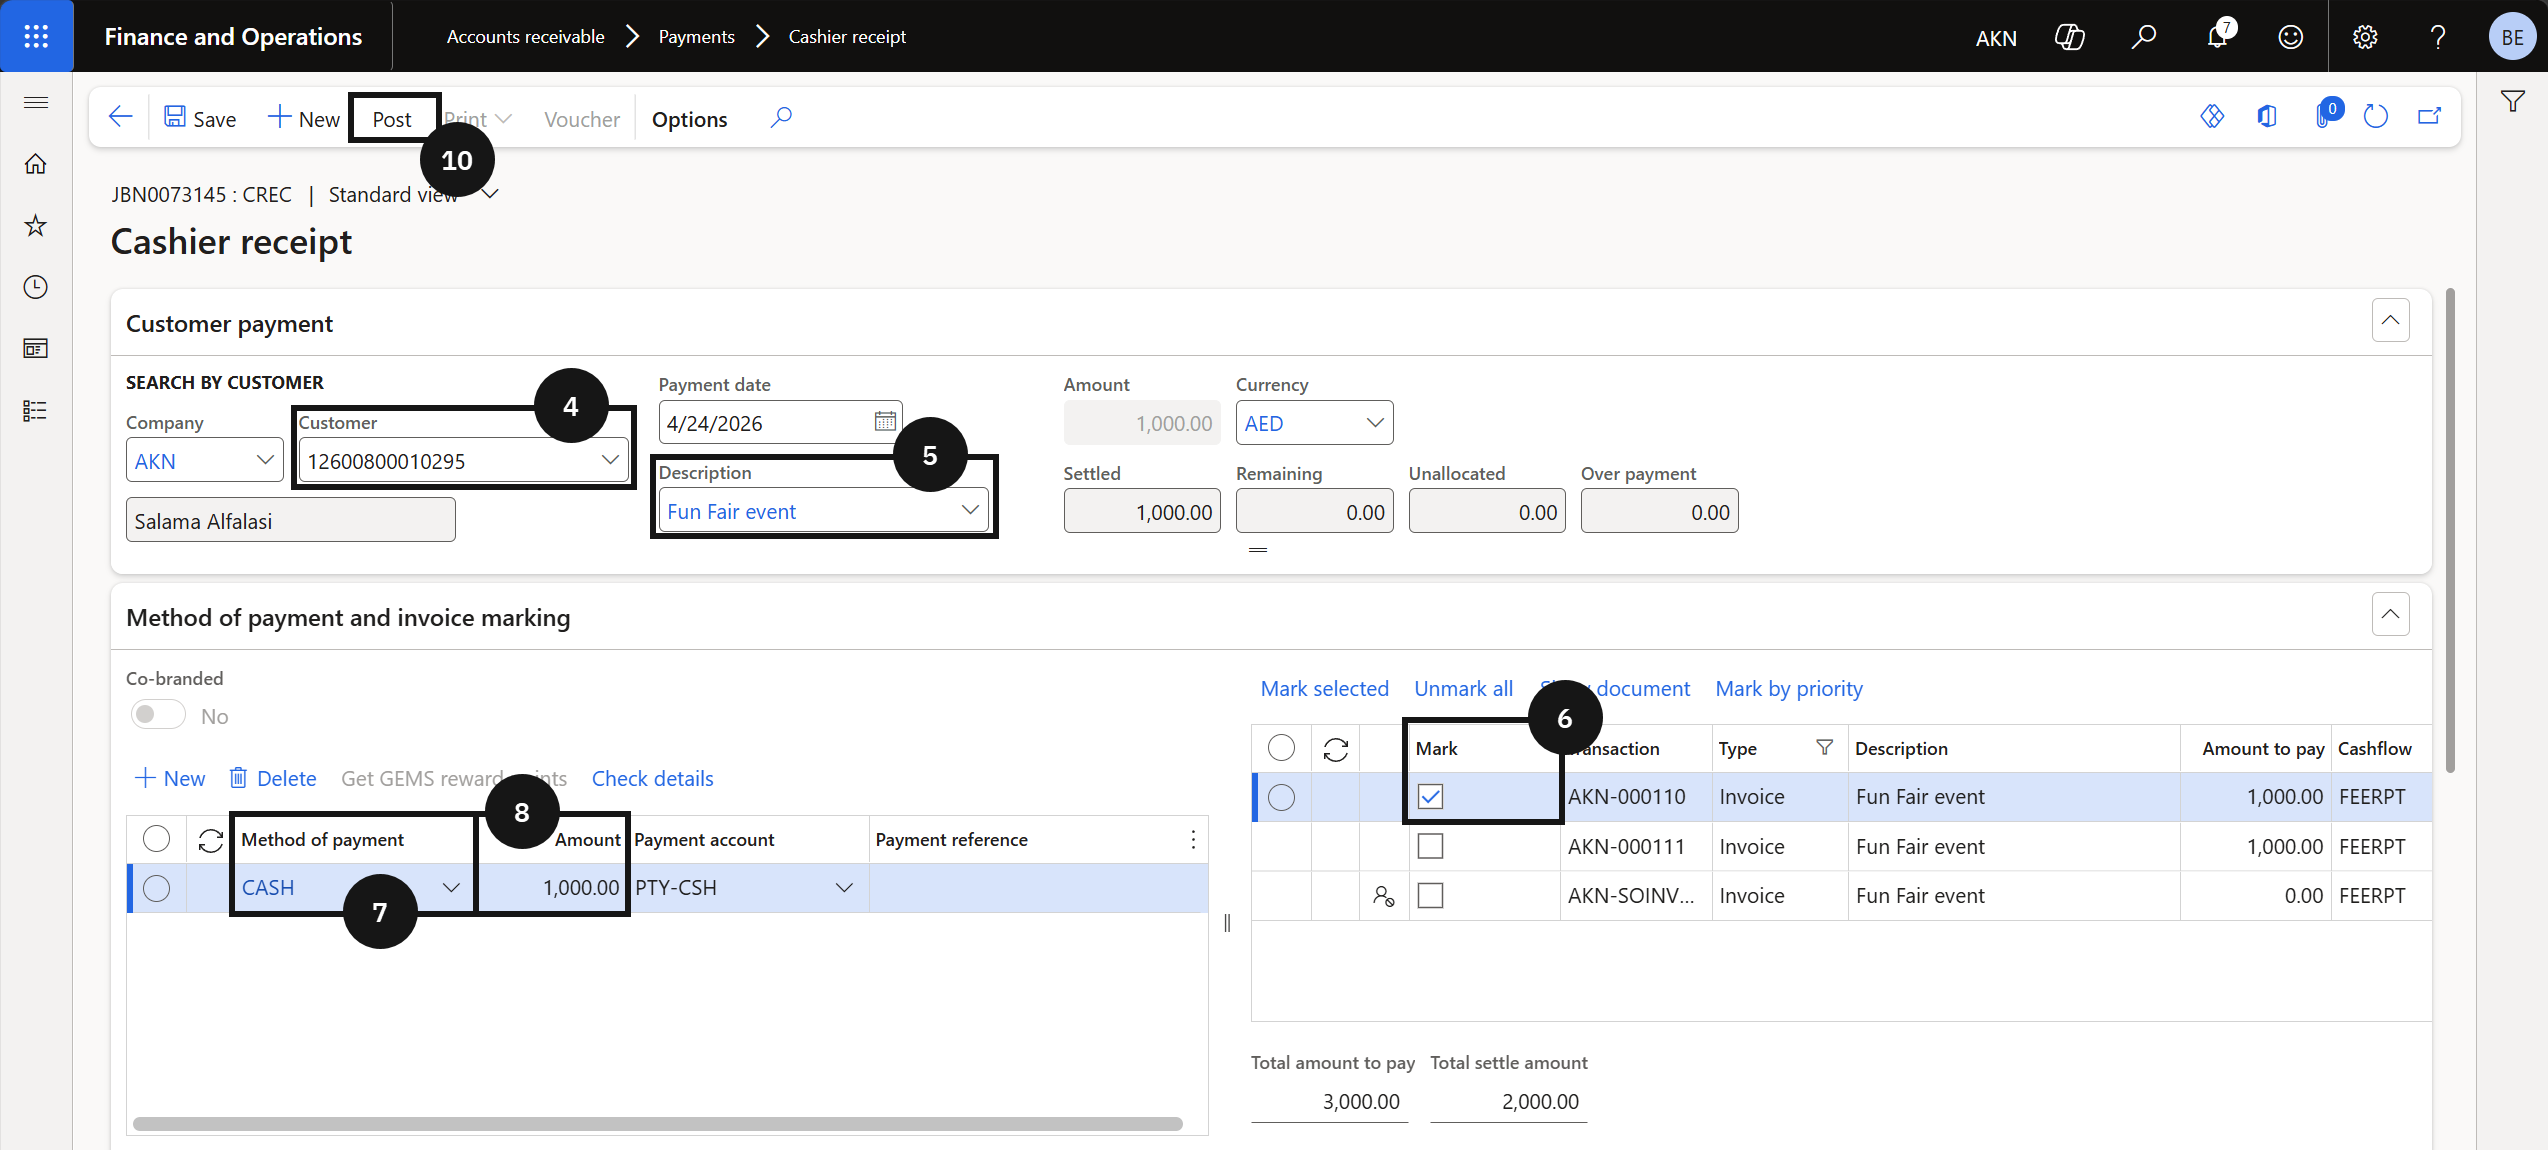
Task: Click the action pane search magnifier
Action: point(781,118)
